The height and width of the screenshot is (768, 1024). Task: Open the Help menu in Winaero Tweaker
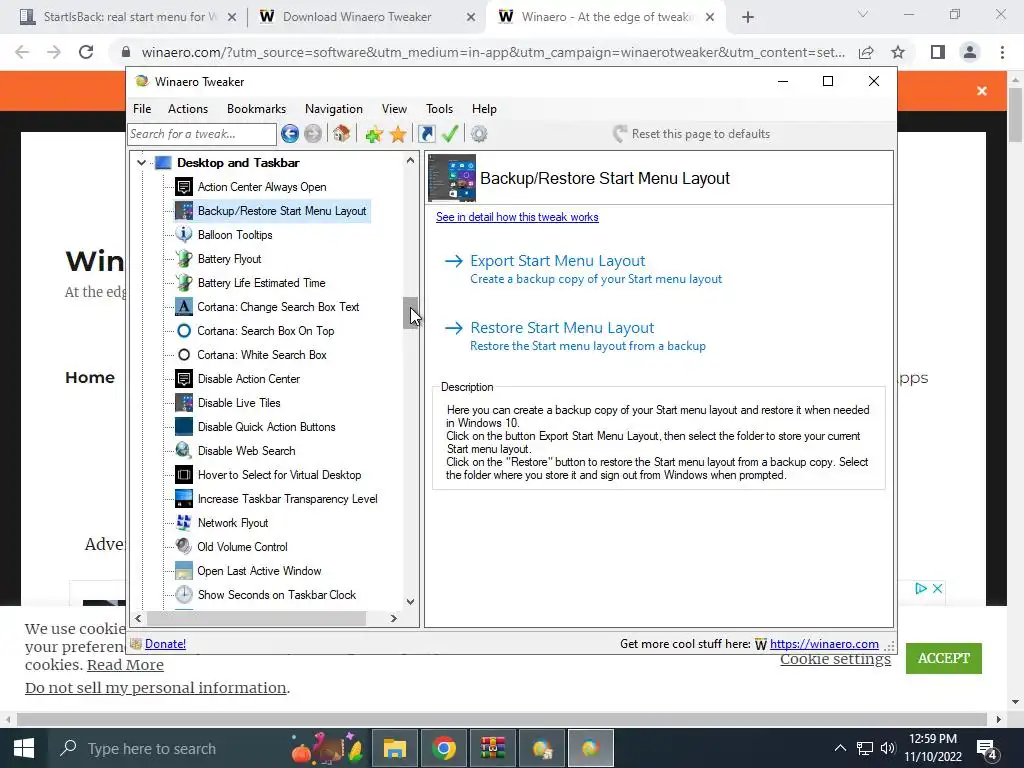click(x=485, y=109)
